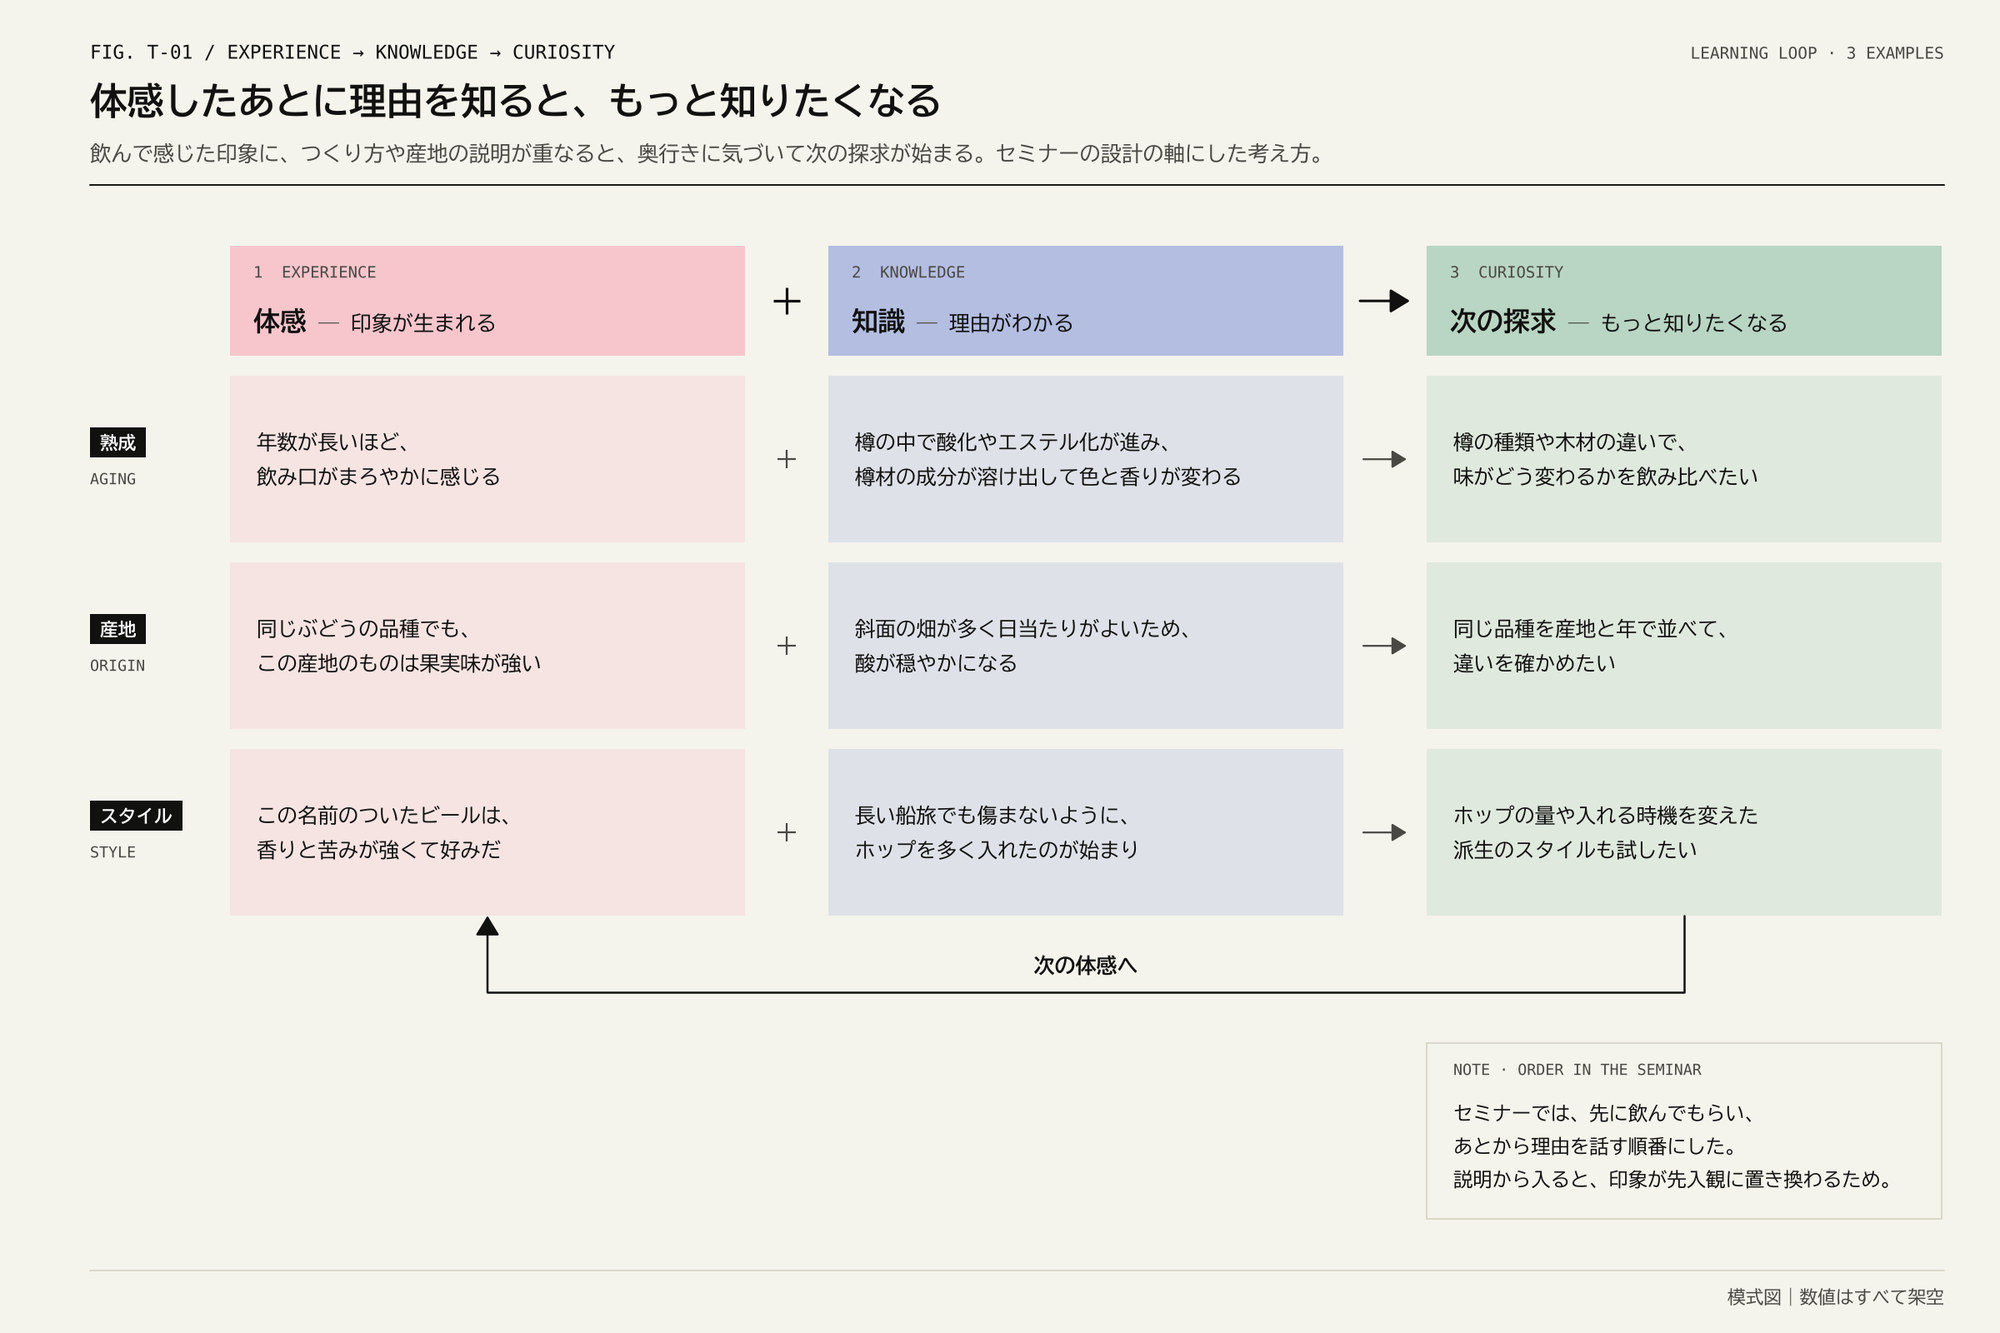
Task: Click the FIG. T-01 figure caption
Action: point(352,52)
